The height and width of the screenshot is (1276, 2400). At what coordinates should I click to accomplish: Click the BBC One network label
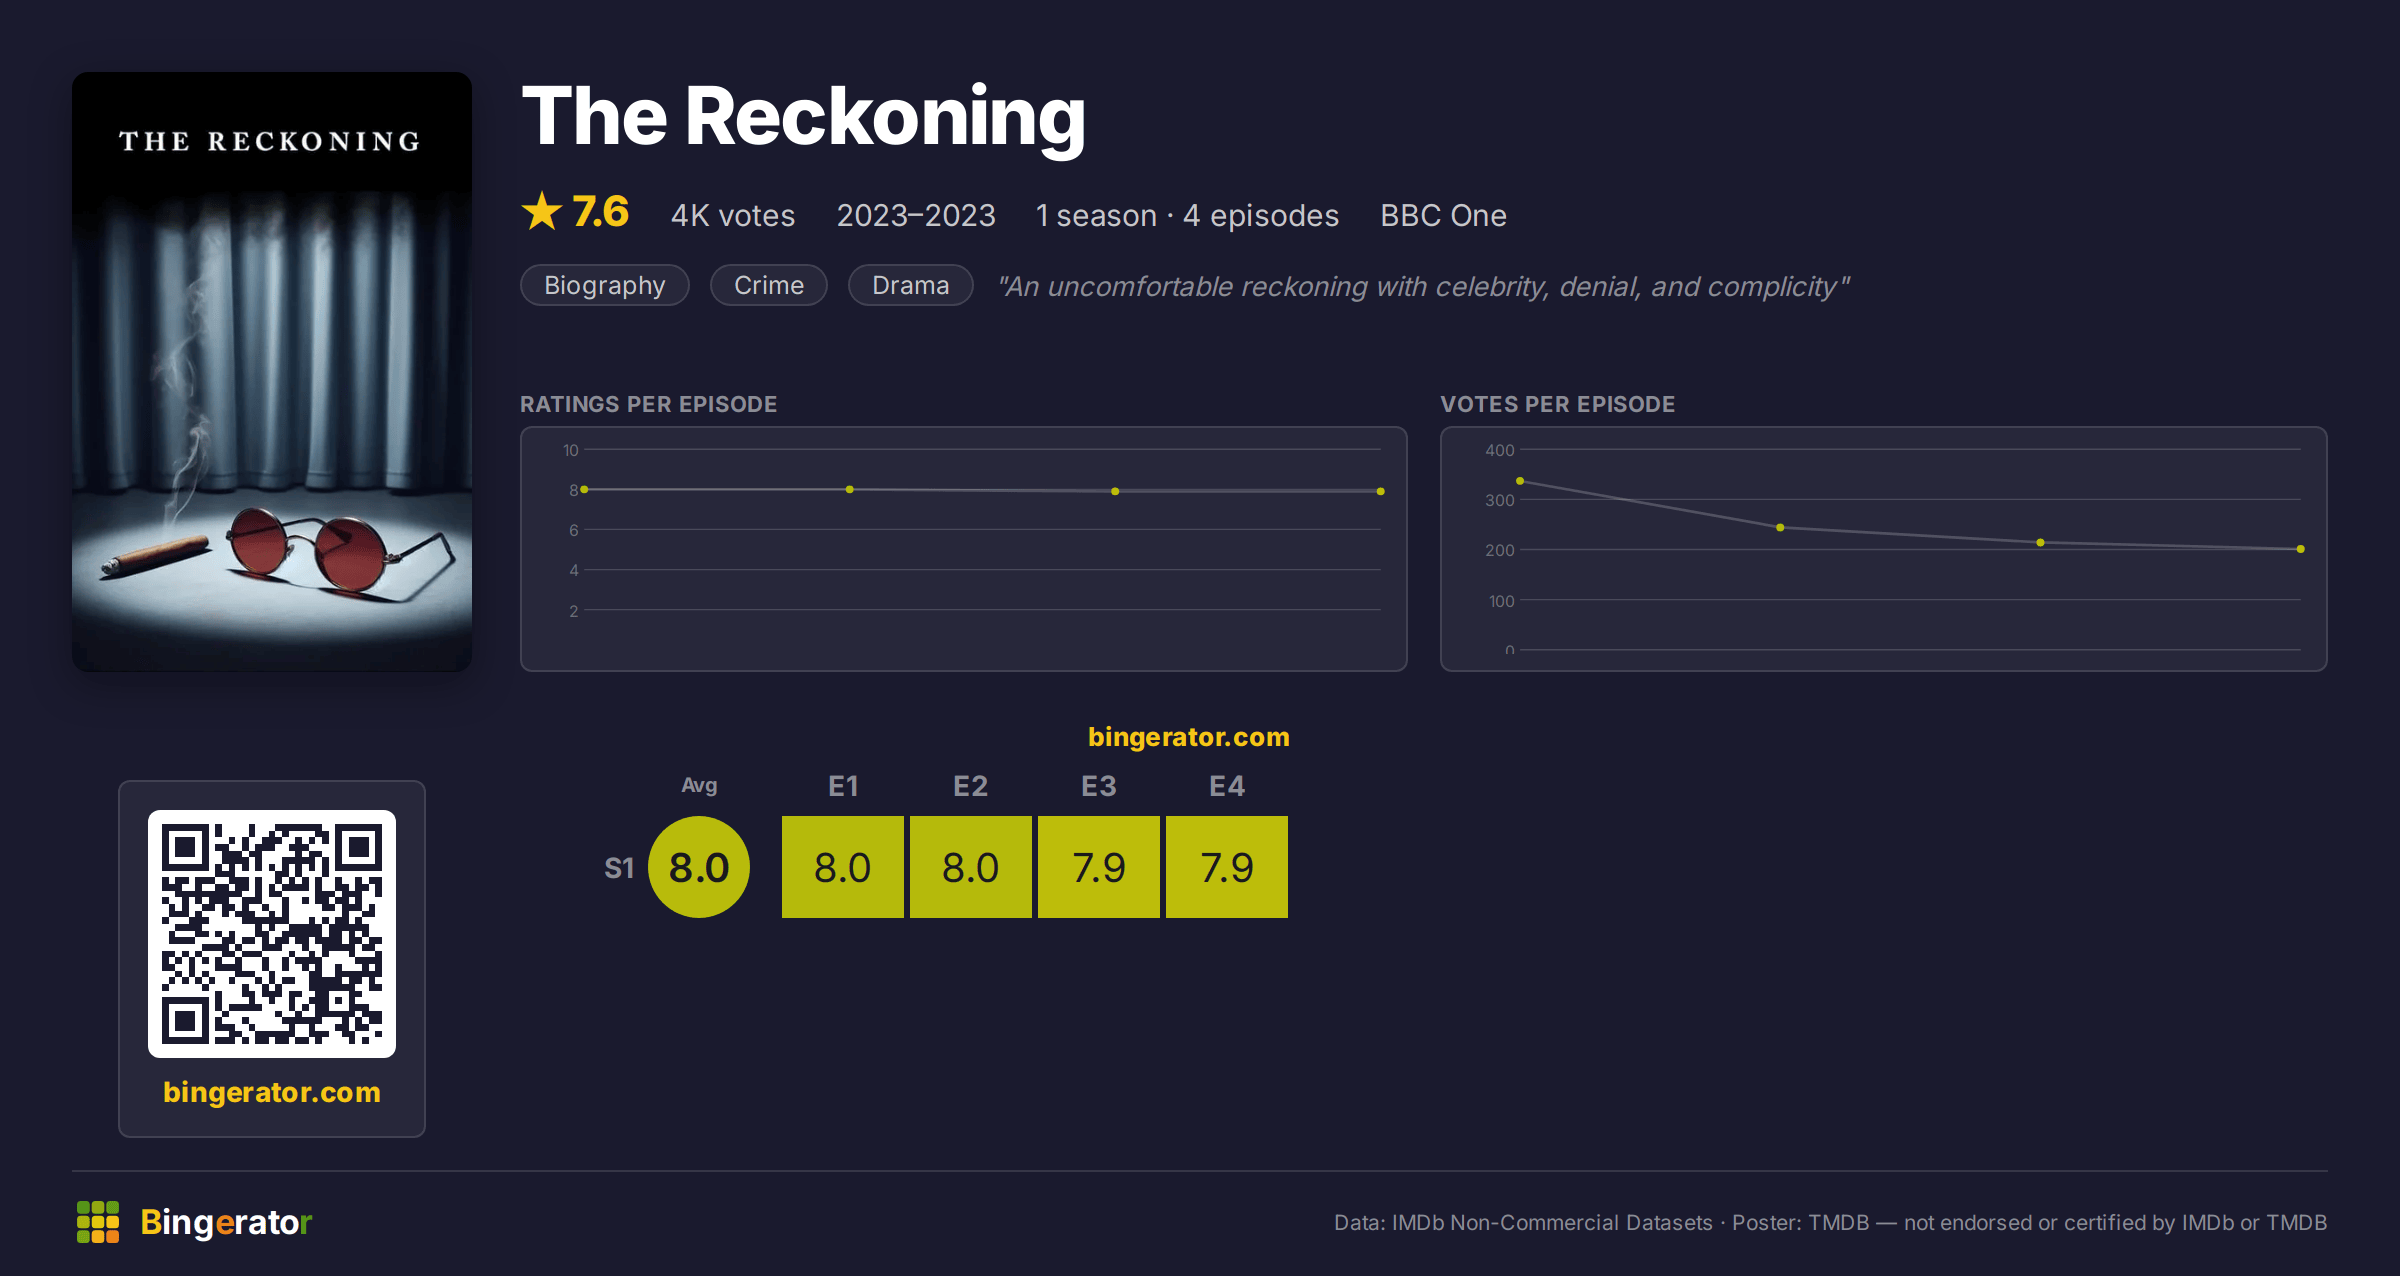coord(1443,215)
